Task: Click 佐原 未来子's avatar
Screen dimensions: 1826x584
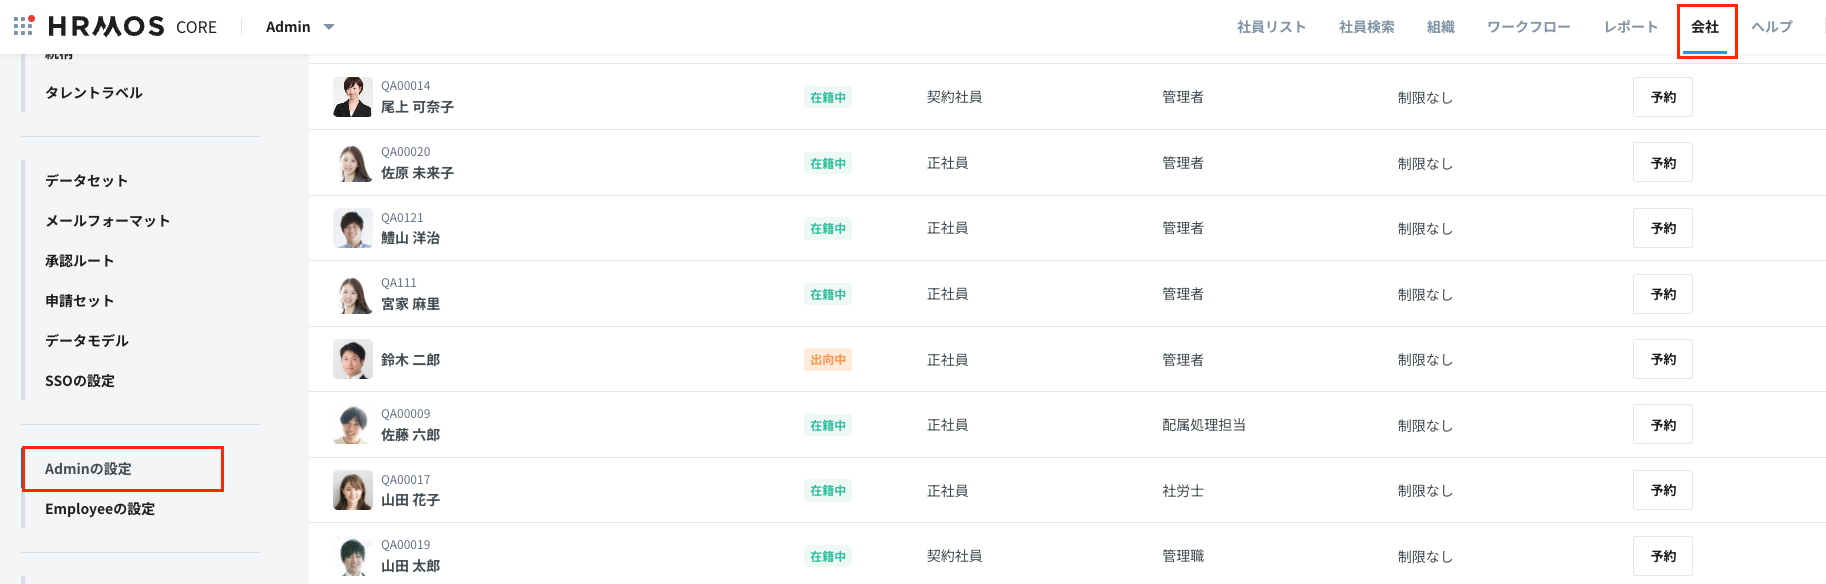Action: coord(352,163)
